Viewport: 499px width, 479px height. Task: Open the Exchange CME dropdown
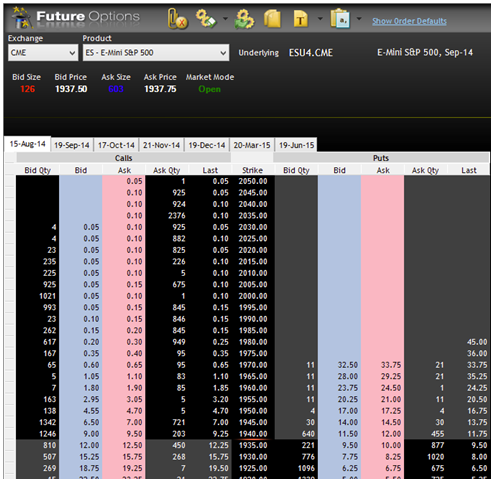pos(43,53)
